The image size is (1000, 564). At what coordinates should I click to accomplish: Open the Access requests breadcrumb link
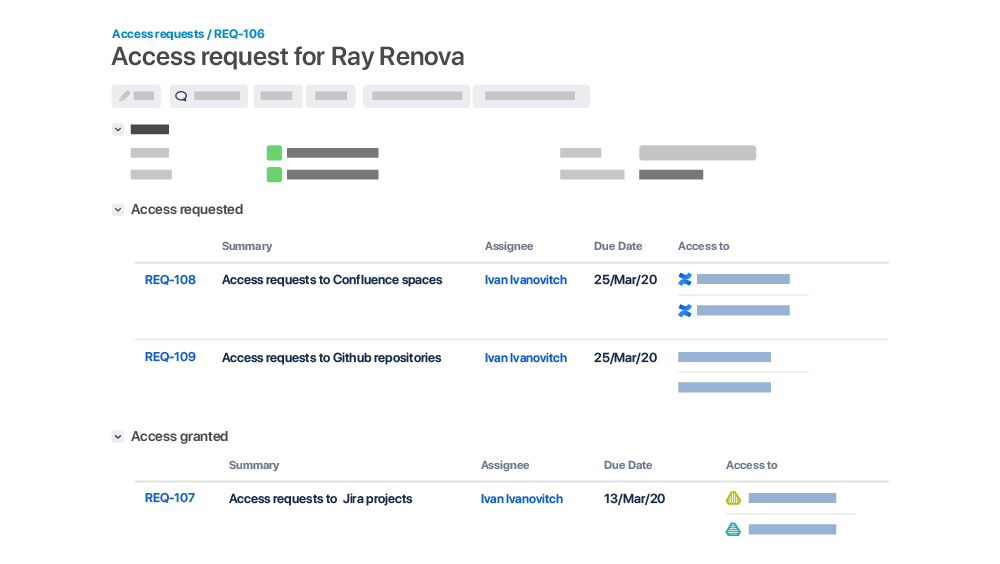coord(158,34)
